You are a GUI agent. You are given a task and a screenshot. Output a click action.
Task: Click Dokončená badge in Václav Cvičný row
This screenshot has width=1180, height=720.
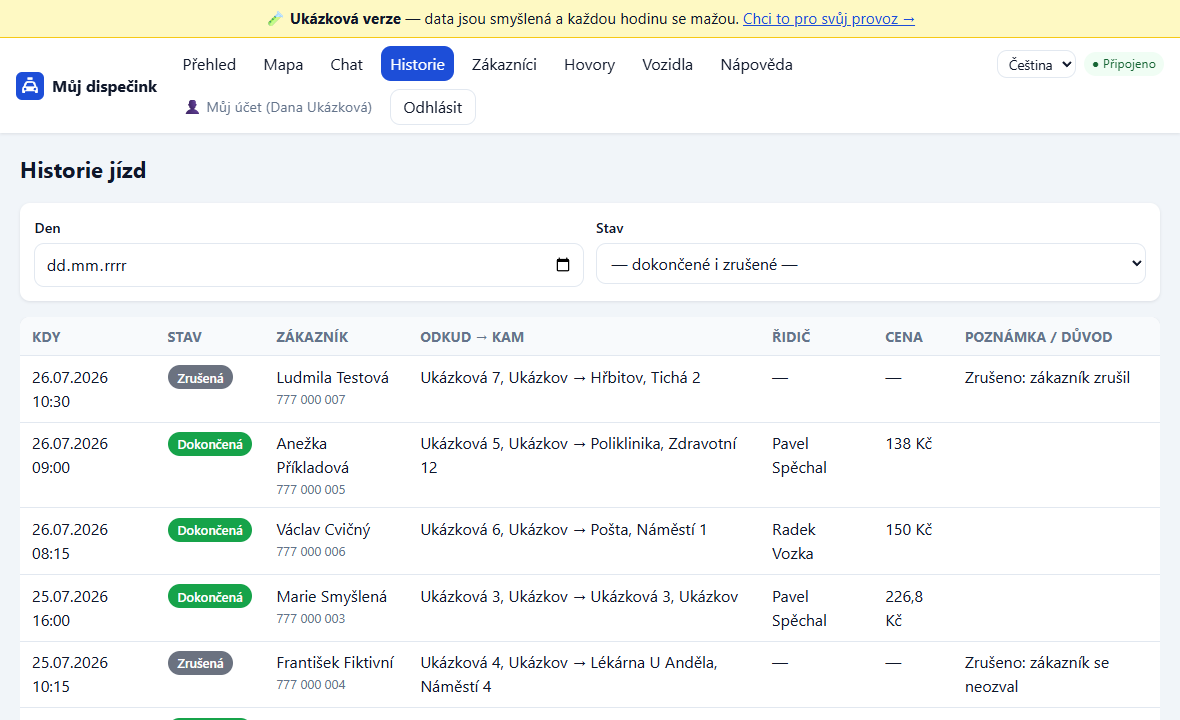point(210,530)
